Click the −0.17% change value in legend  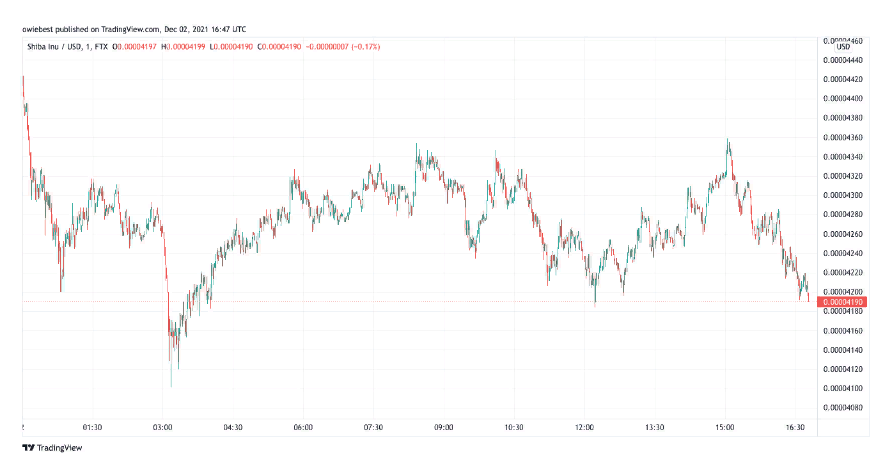point(371,46)
